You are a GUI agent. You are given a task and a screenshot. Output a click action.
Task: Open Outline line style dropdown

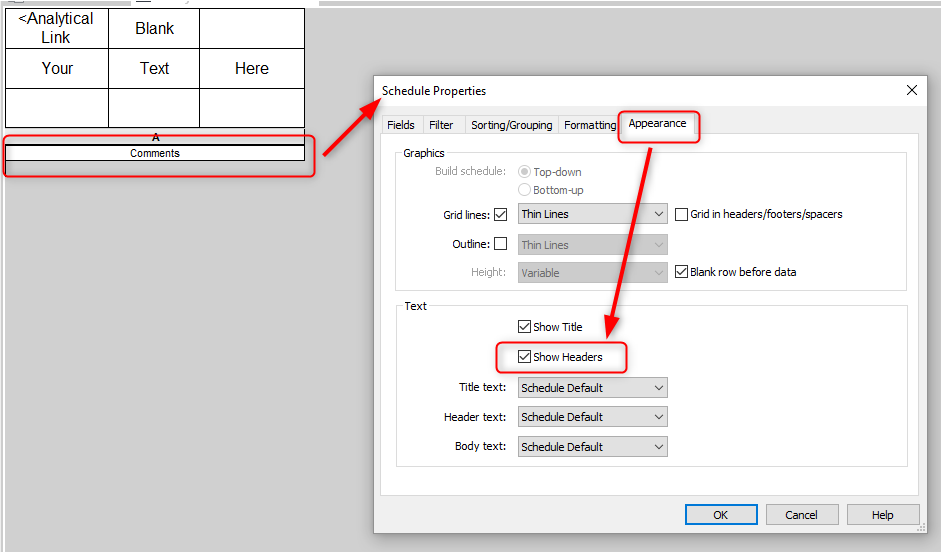[x=592, y=245]
